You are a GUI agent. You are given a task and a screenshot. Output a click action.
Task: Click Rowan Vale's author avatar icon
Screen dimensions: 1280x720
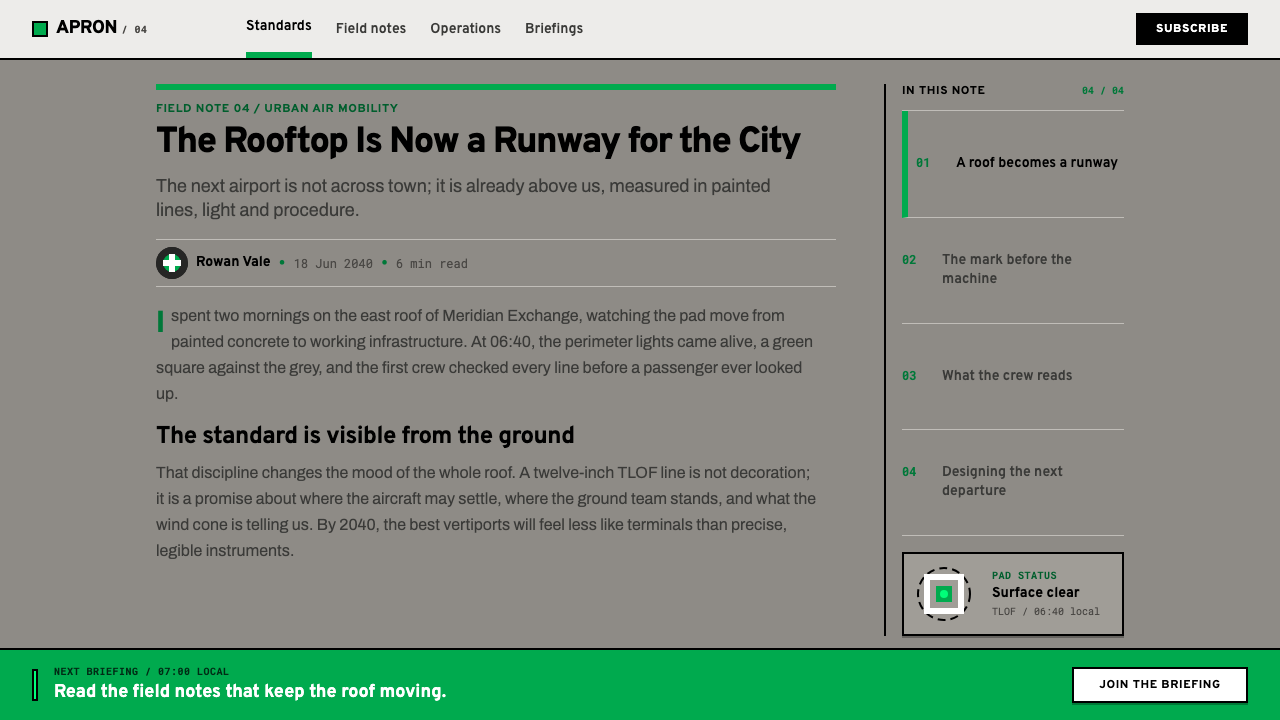coord(172,263)
